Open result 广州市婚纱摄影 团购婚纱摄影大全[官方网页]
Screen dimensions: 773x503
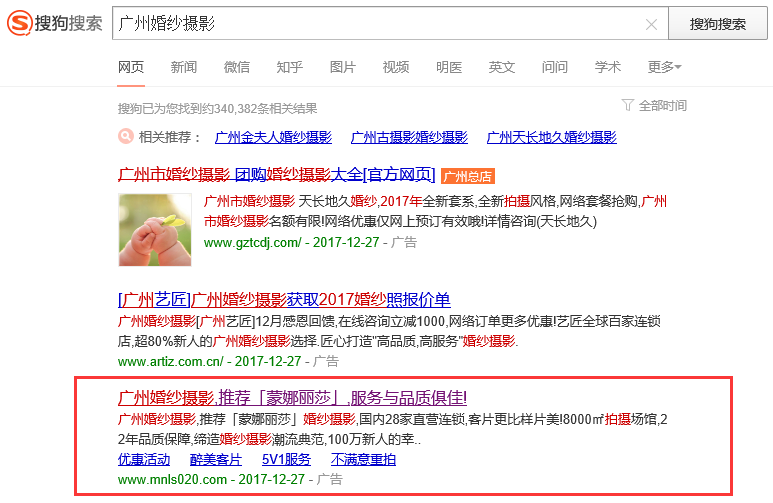click(277, 175)
